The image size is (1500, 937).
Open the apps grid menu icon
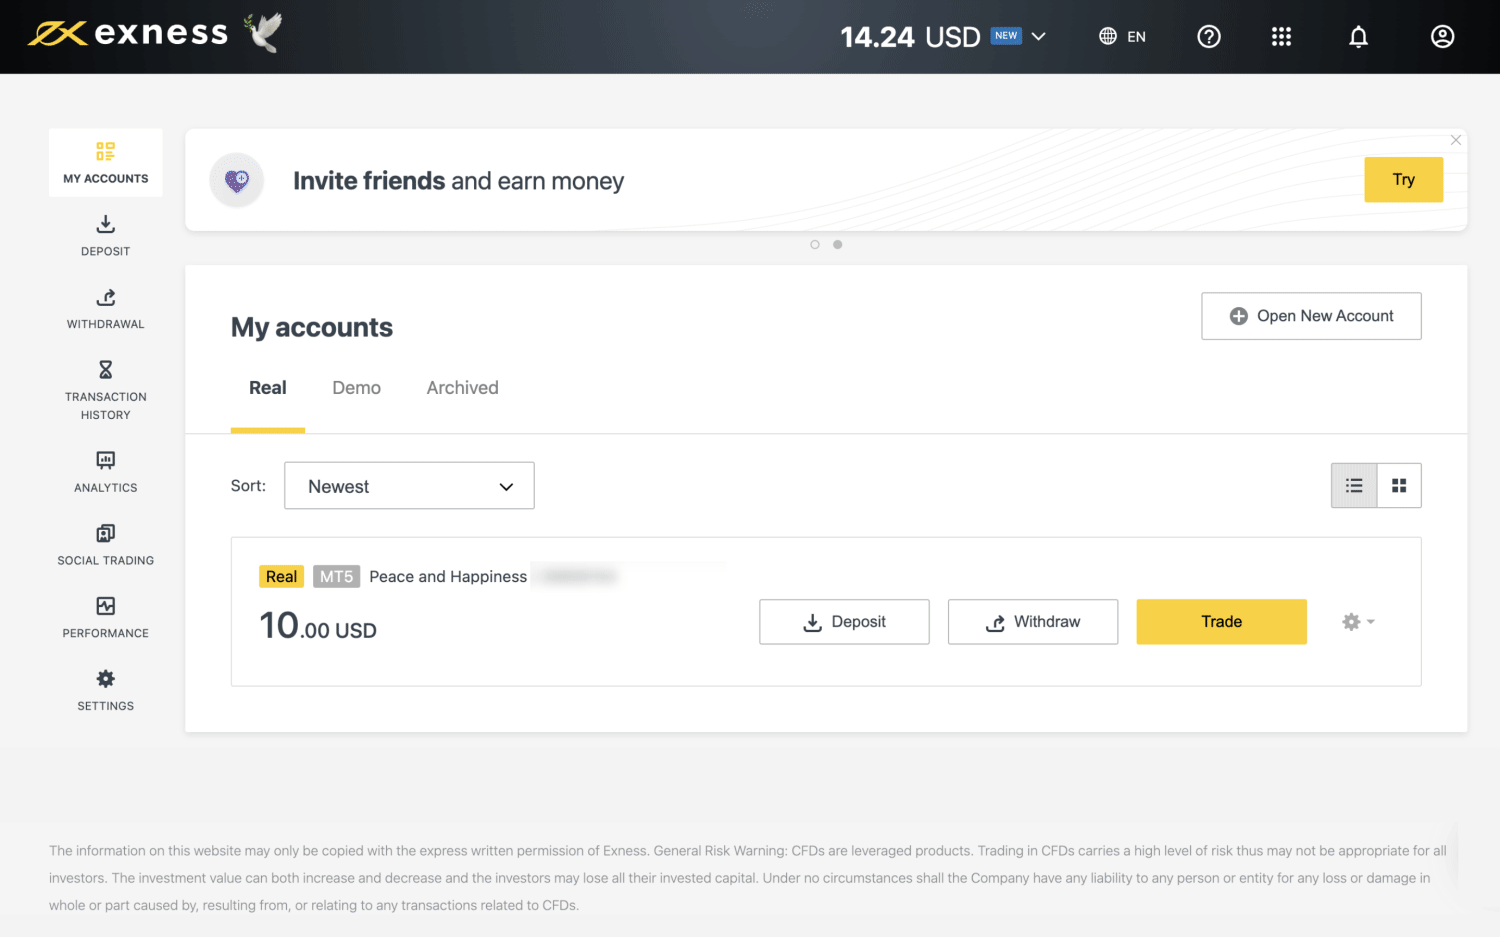pos(1281,37)
